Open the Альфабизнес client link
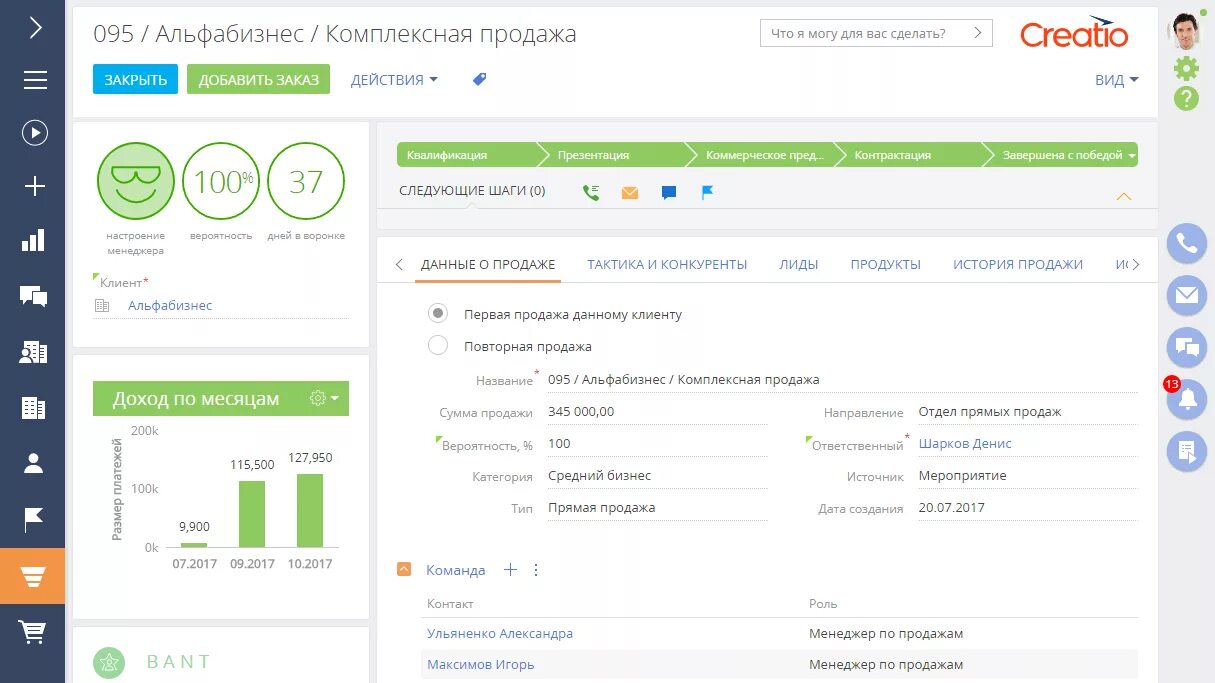 [170, 306]
